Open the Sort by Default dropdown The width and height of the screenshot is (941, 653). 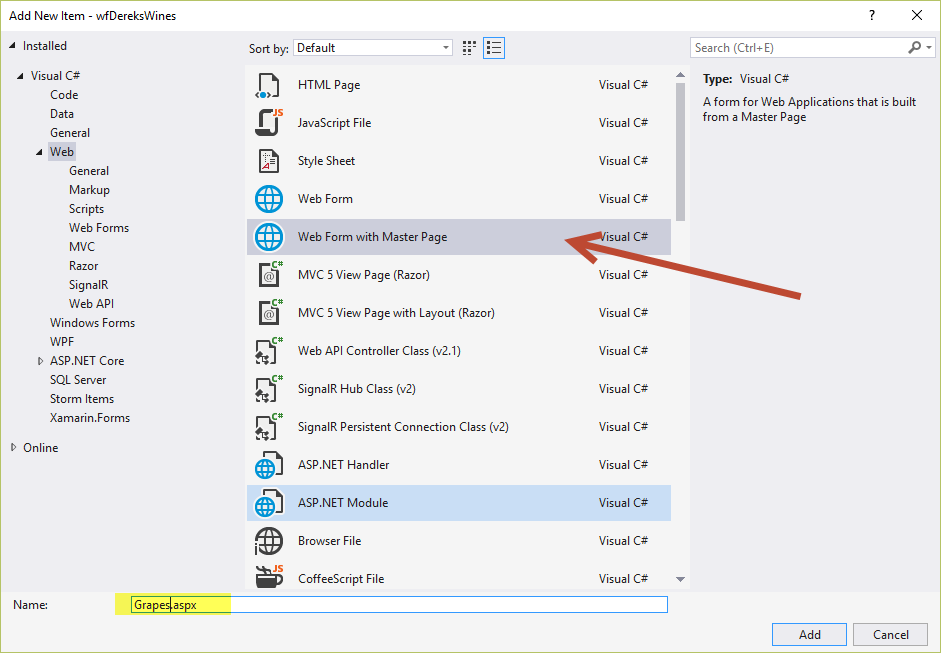(373, 48)
